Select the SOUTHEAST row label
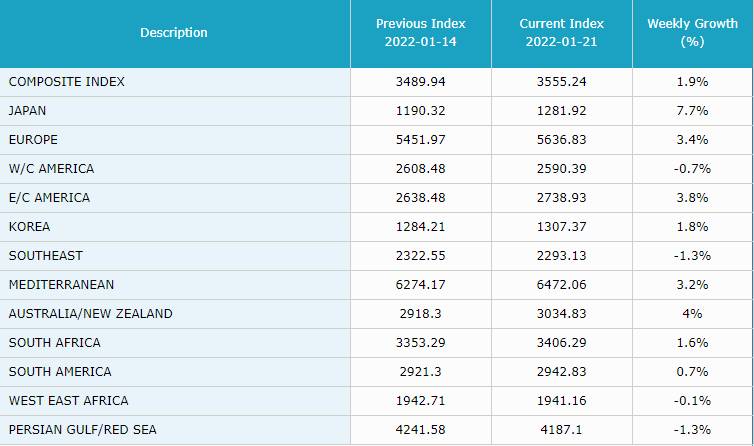The width and height of the screenshot is (754, 446). (x=45, y=256)
